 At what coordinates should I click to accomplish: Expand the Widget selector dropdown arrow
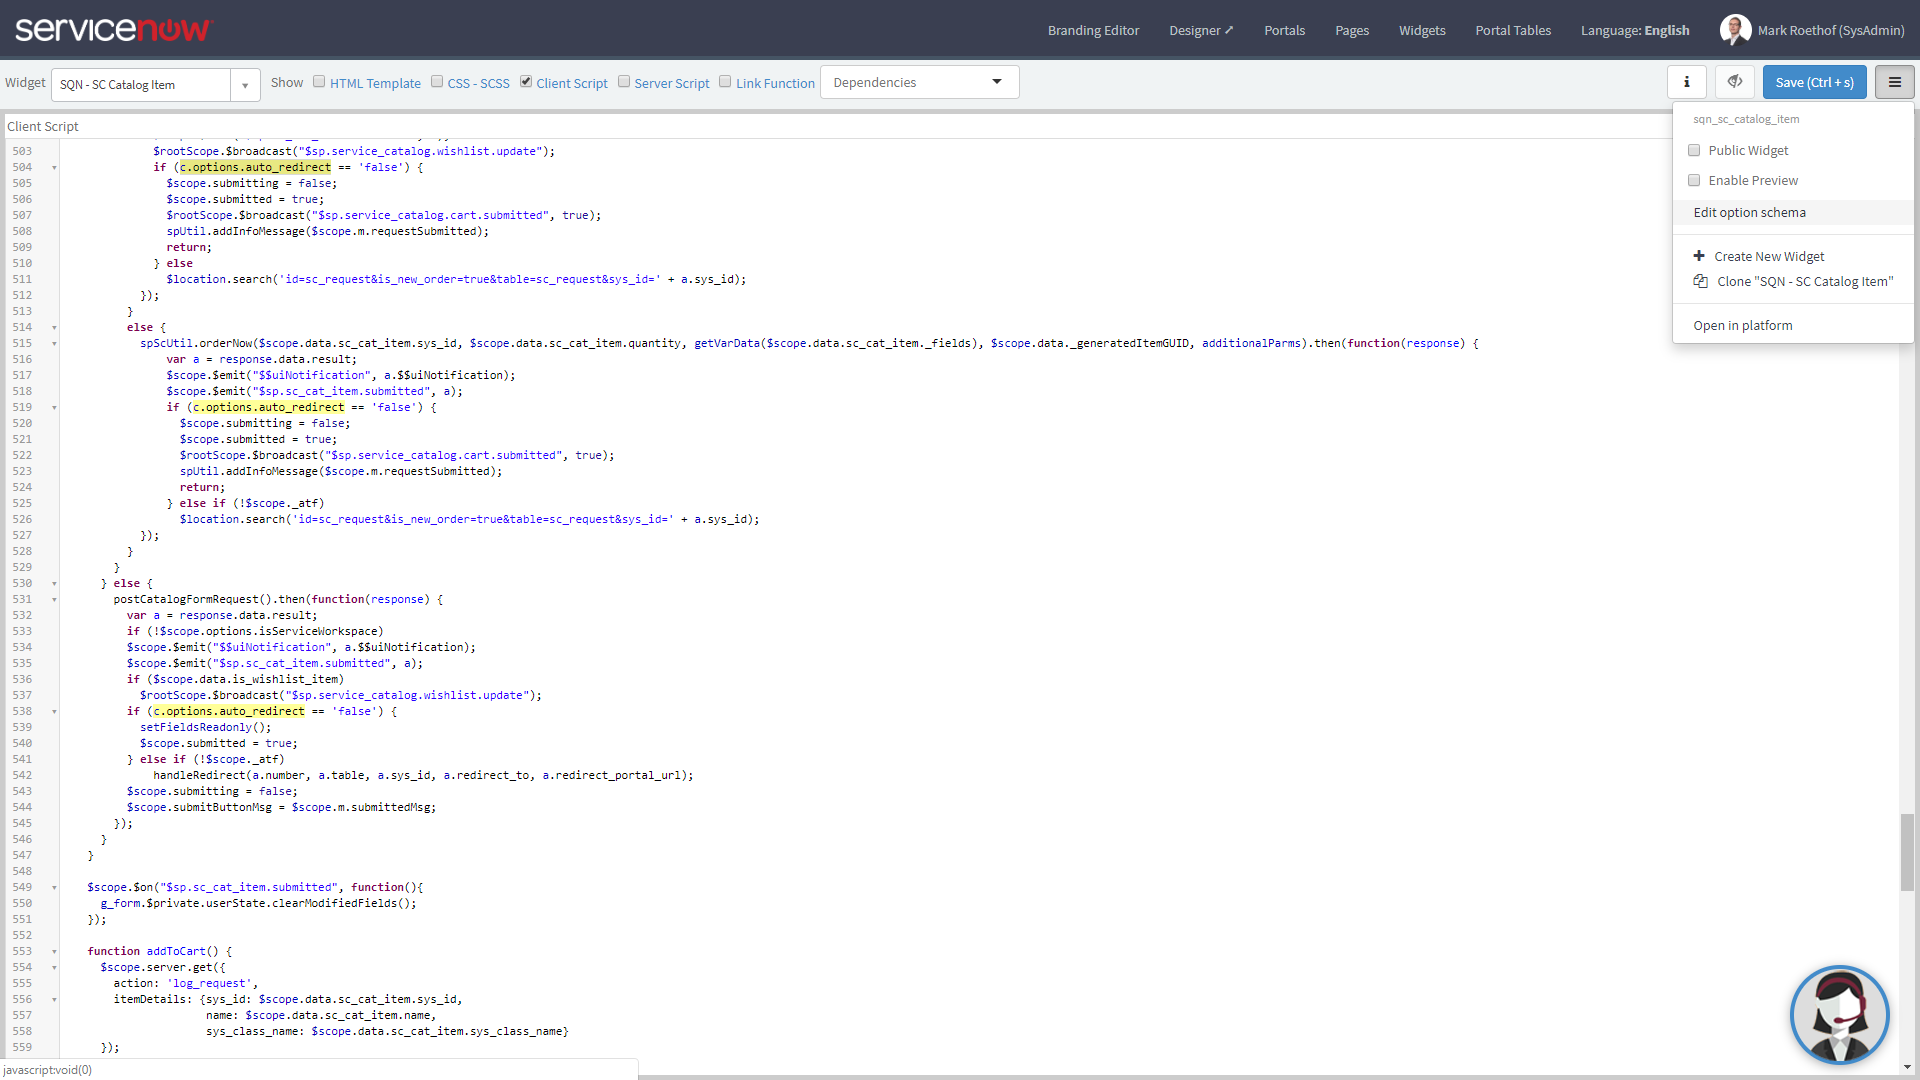[245, 85]
